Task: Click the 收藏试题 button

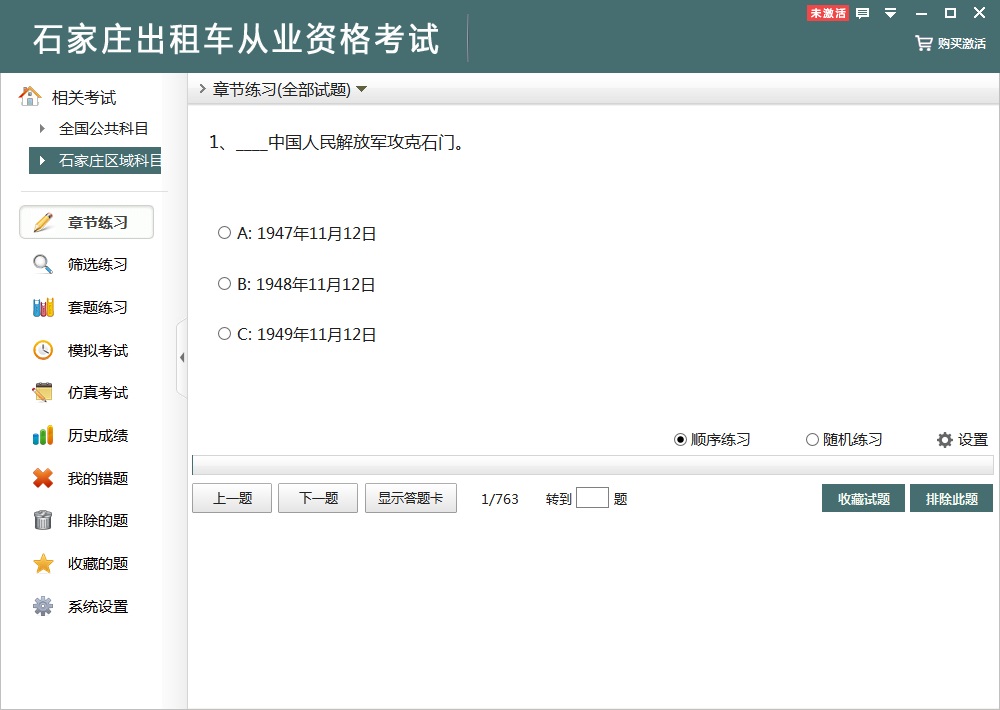Action: tap(864, 498)
